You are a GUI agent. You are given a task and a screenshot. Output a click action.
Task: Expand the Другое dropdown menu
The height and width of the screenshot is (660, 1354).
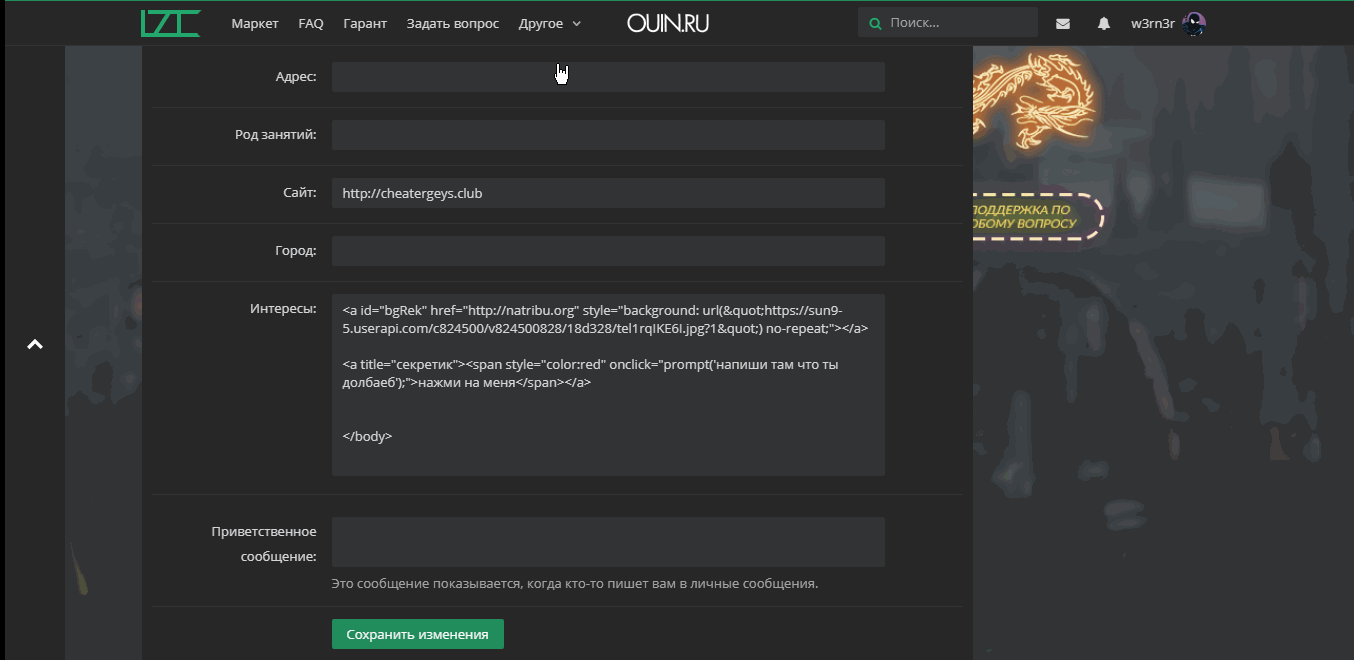[x=550, y=24]
